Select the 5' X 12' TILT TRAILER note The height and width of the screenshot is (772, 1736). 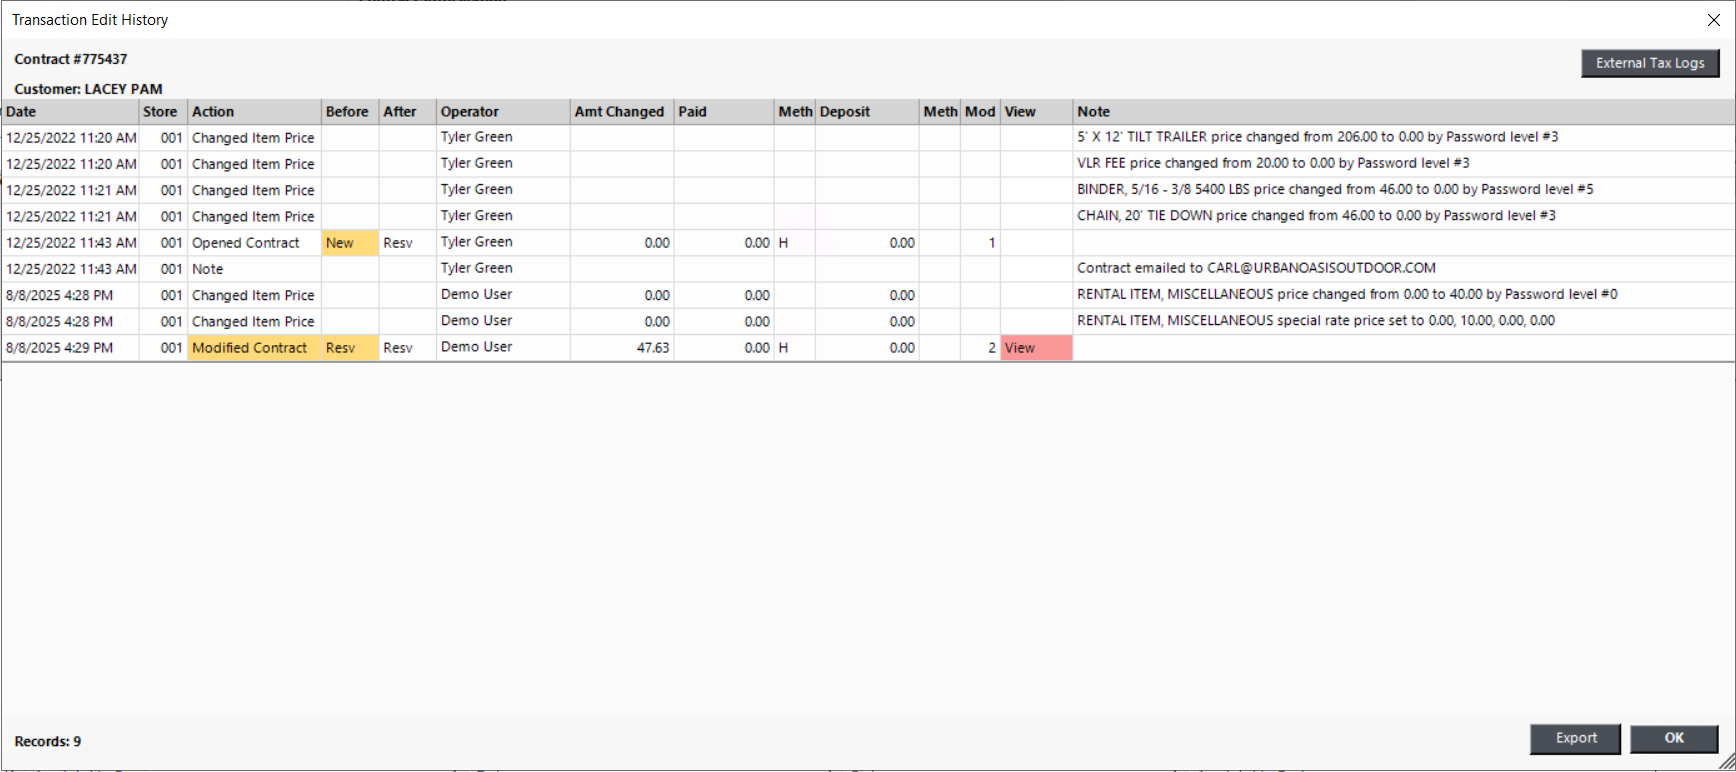pos(1317,137)
